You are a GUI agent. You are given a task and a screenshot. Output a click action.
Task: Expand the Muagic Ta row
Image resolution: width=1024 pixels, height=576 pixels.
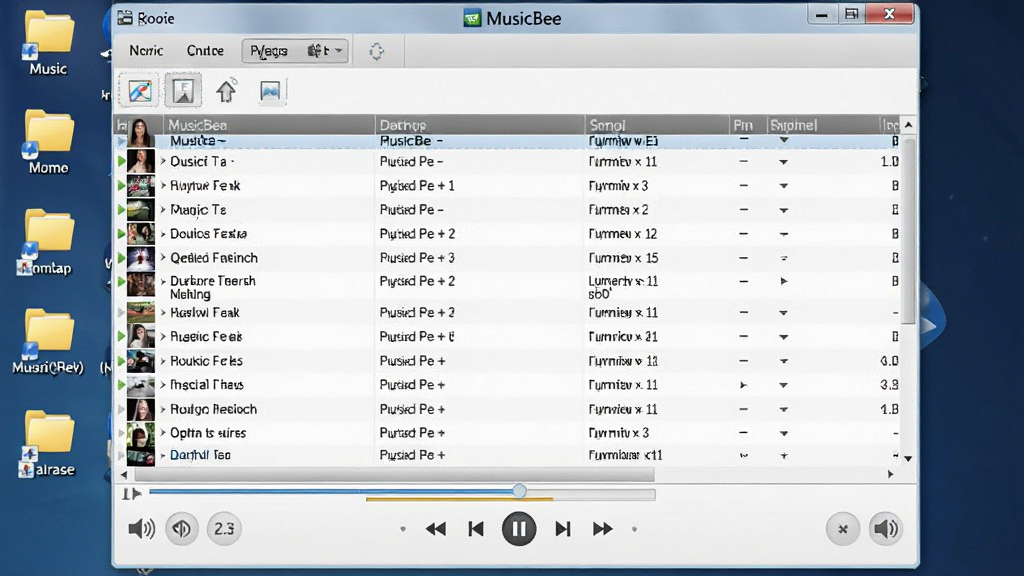(x=163, y=210)
